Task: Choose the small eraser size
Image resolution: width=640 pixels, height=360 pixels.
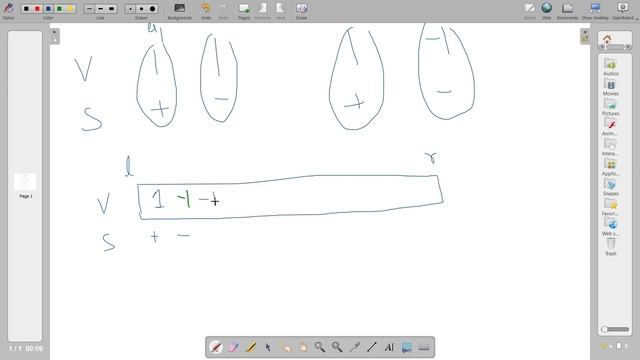Action: (130, 9)
